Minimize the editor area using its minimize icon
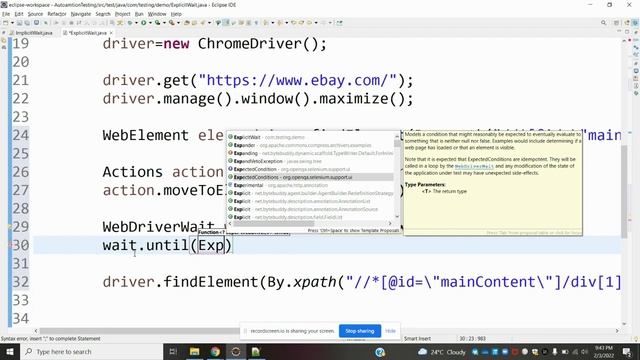 point(619,32)
